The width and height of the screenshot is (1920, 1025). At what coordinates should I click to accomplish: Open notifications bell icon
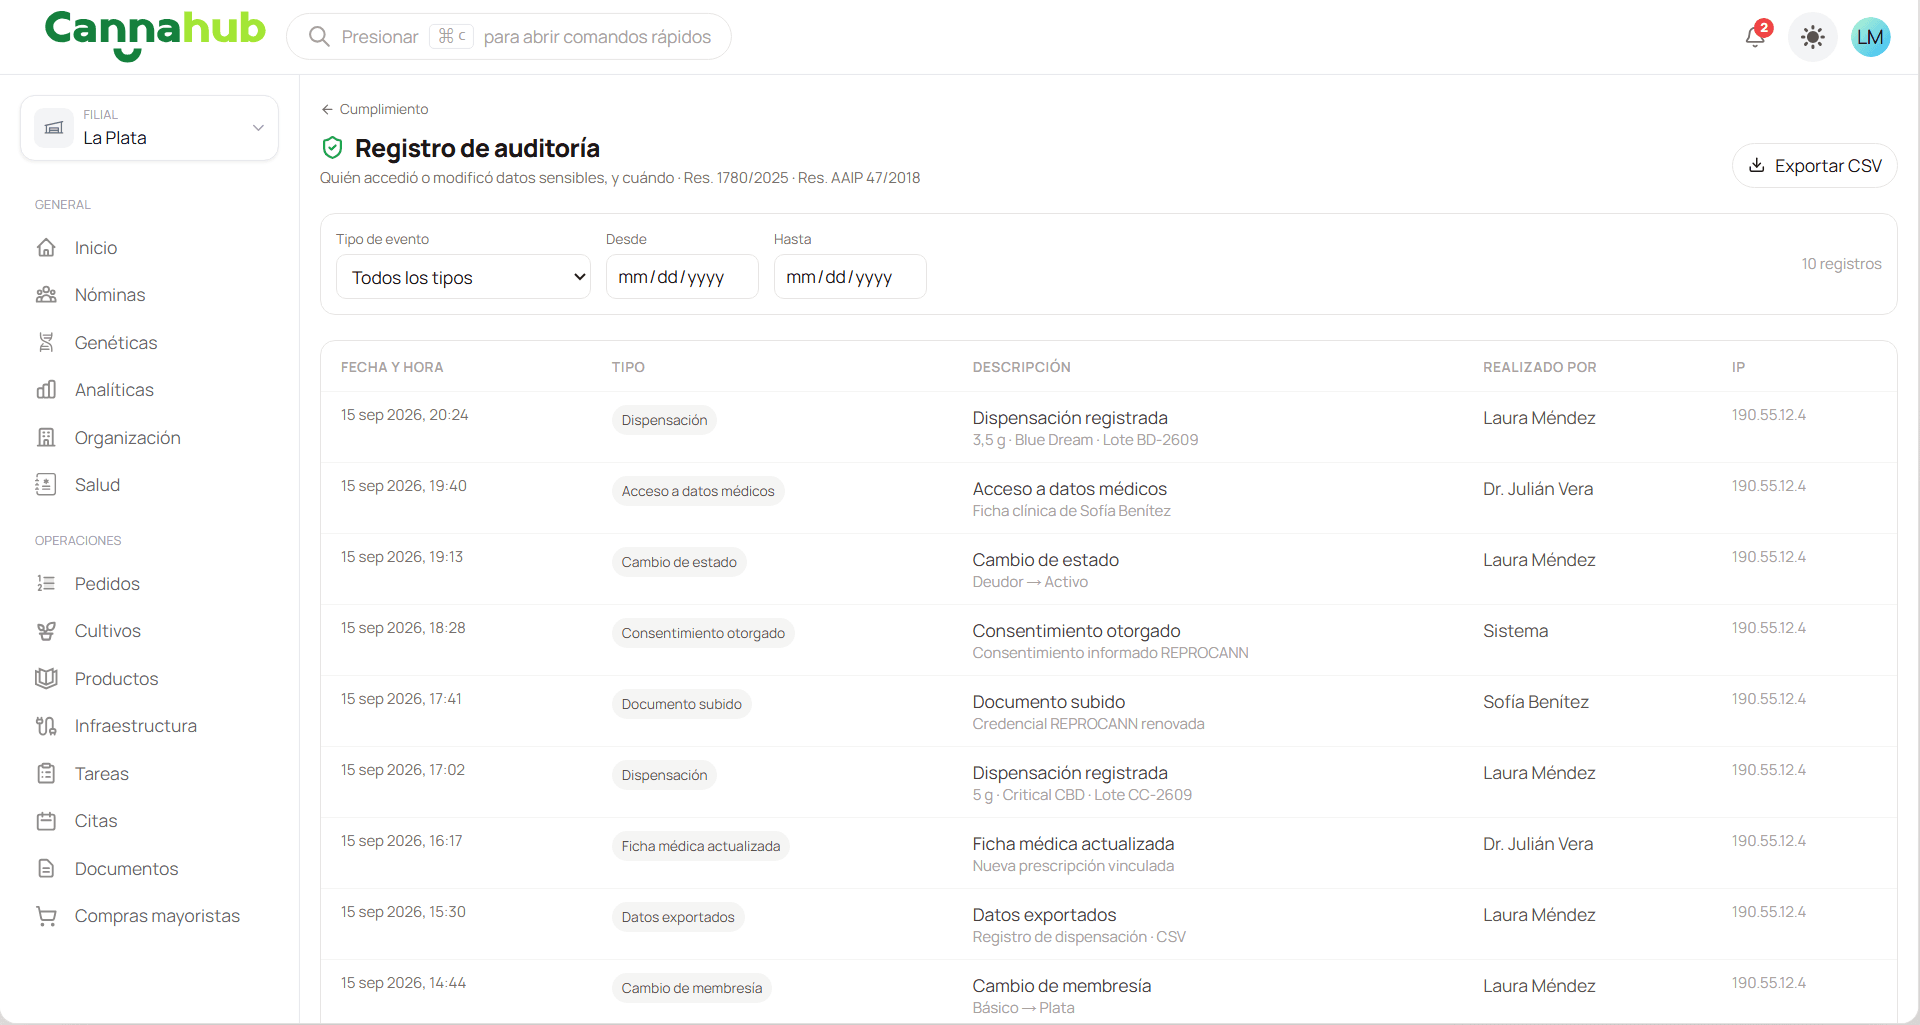click(1756, 37)
